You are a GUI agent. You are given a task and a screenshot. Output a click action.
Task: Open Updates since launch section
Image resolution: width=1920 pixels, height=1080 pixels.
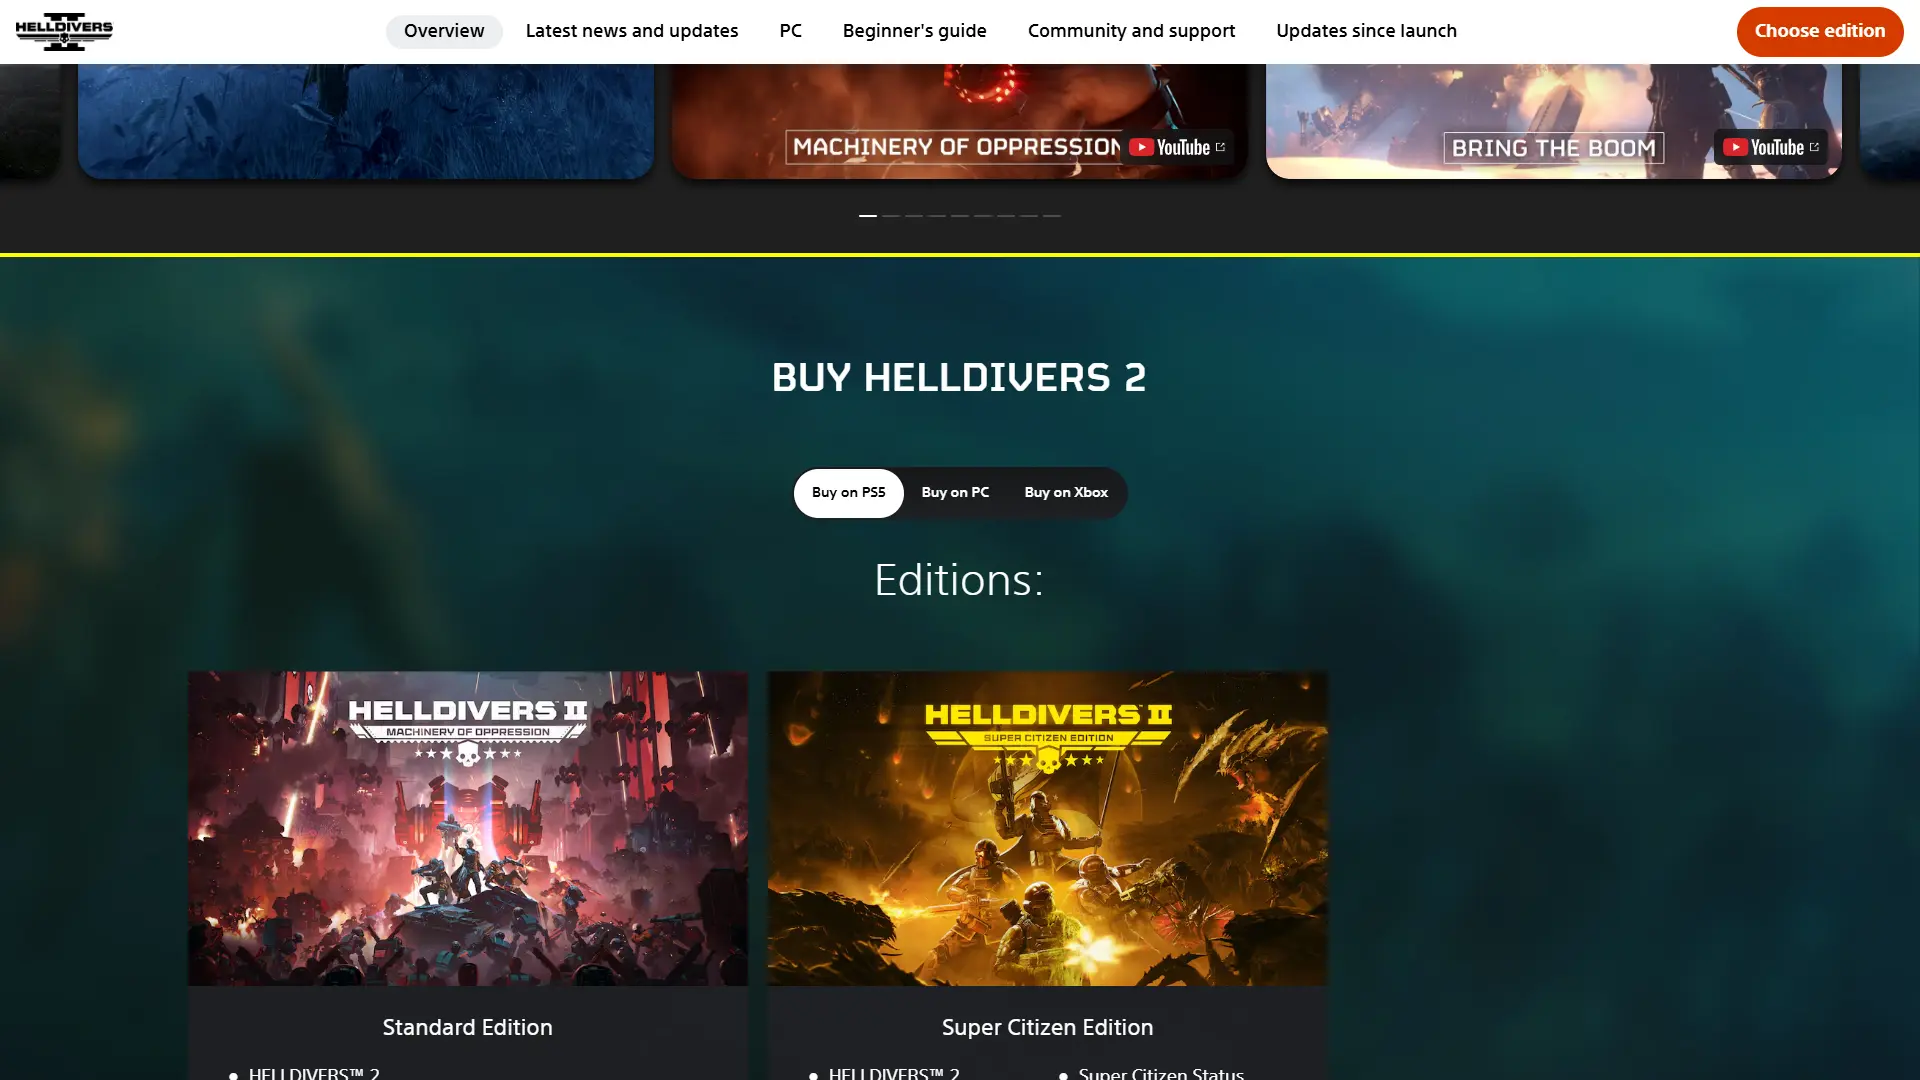1366,31
